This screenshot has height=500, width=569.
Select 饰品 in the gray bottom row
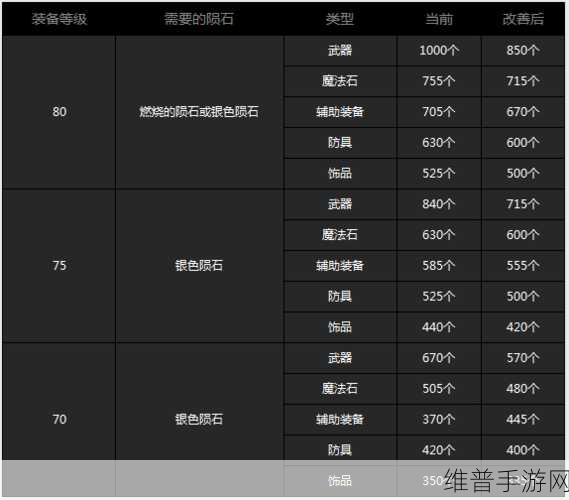(340, 481)
